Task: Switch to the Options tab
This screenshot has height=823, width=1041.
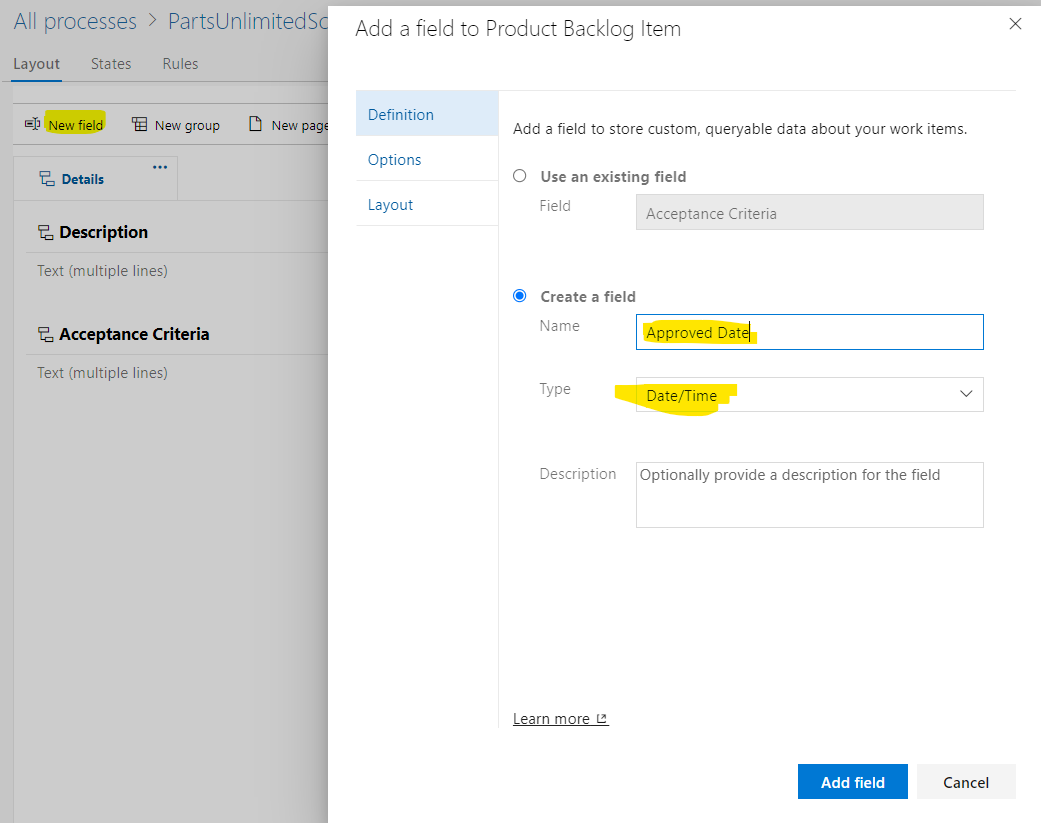Action: (395, 159)
